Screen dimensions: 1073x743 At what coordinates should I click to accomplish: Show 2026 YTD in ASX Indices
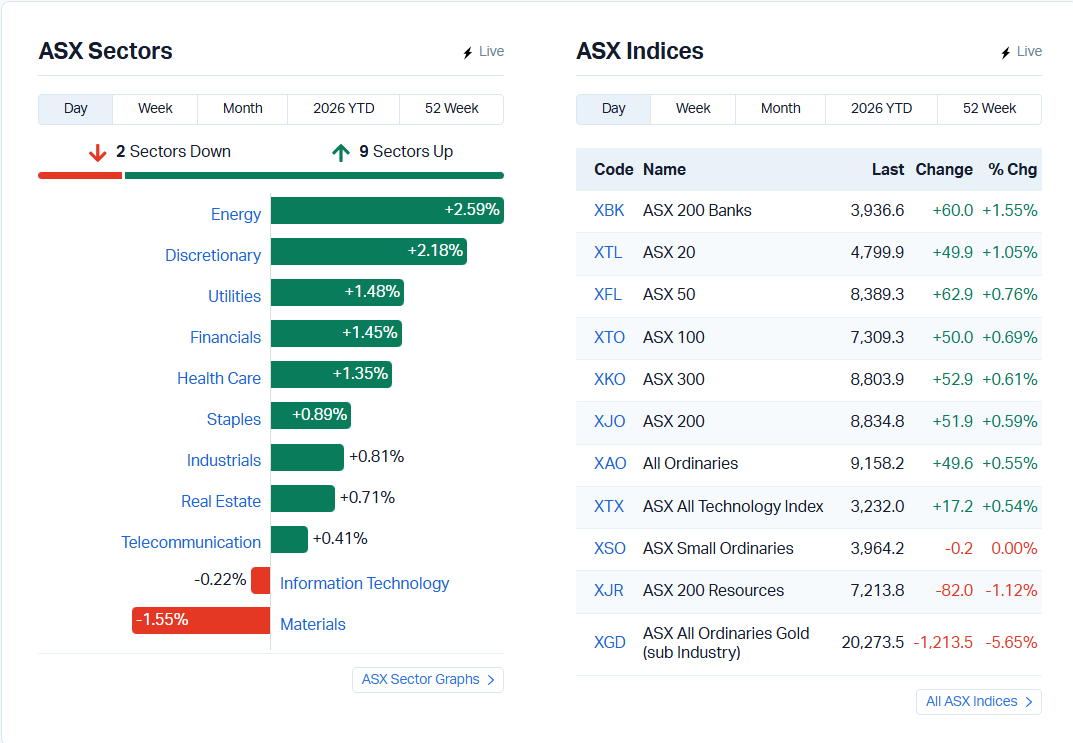(880, 109)
